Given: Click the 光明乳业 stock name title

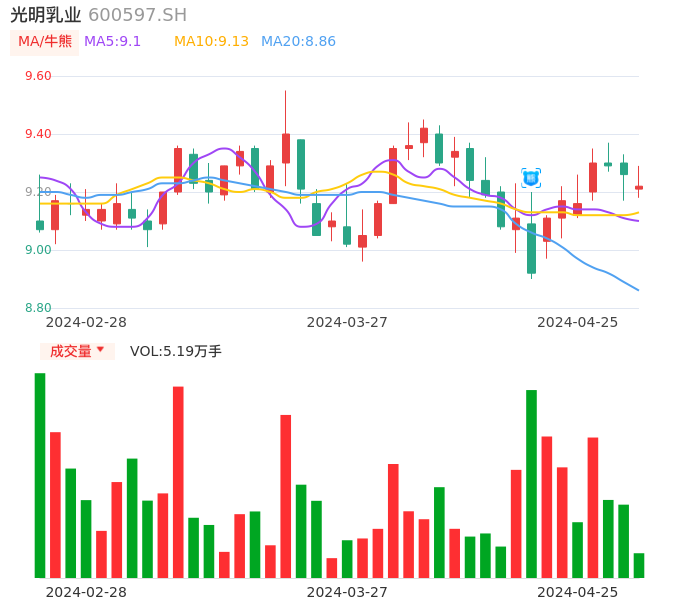Looking at the screenshot, I should point(46,15).
